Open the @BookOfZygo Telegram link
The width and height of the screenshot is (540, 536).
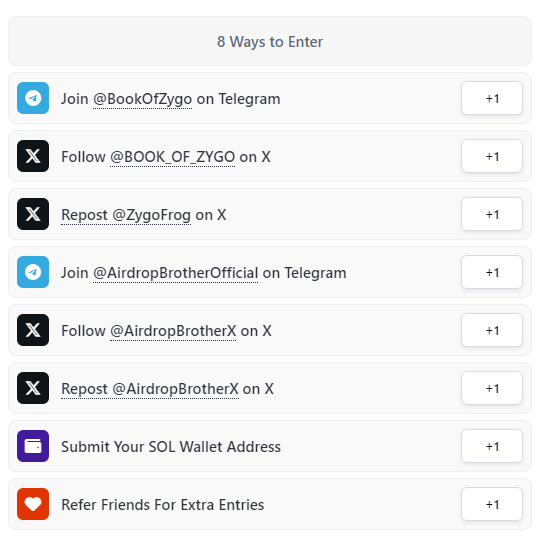coord(143,99)
